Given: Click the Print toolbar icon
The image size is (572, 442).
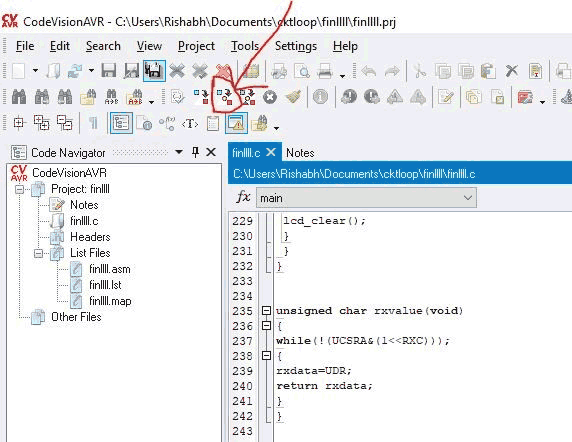Looking at the screenshot, I should 325,71.
